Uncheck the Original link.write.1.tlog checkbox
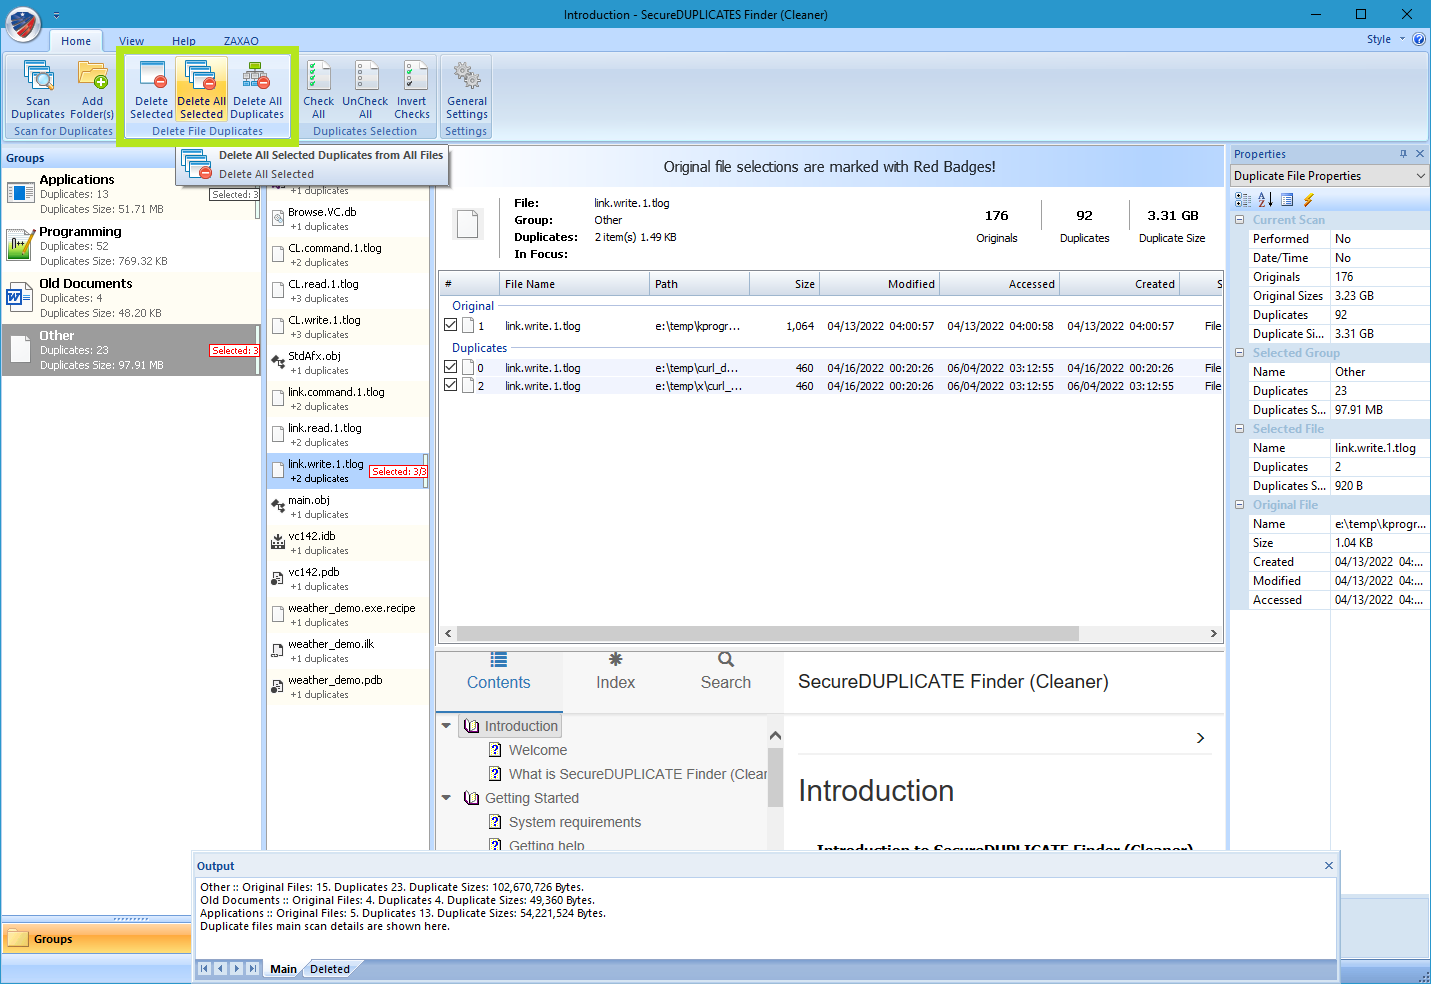 [x=451, y=325]
